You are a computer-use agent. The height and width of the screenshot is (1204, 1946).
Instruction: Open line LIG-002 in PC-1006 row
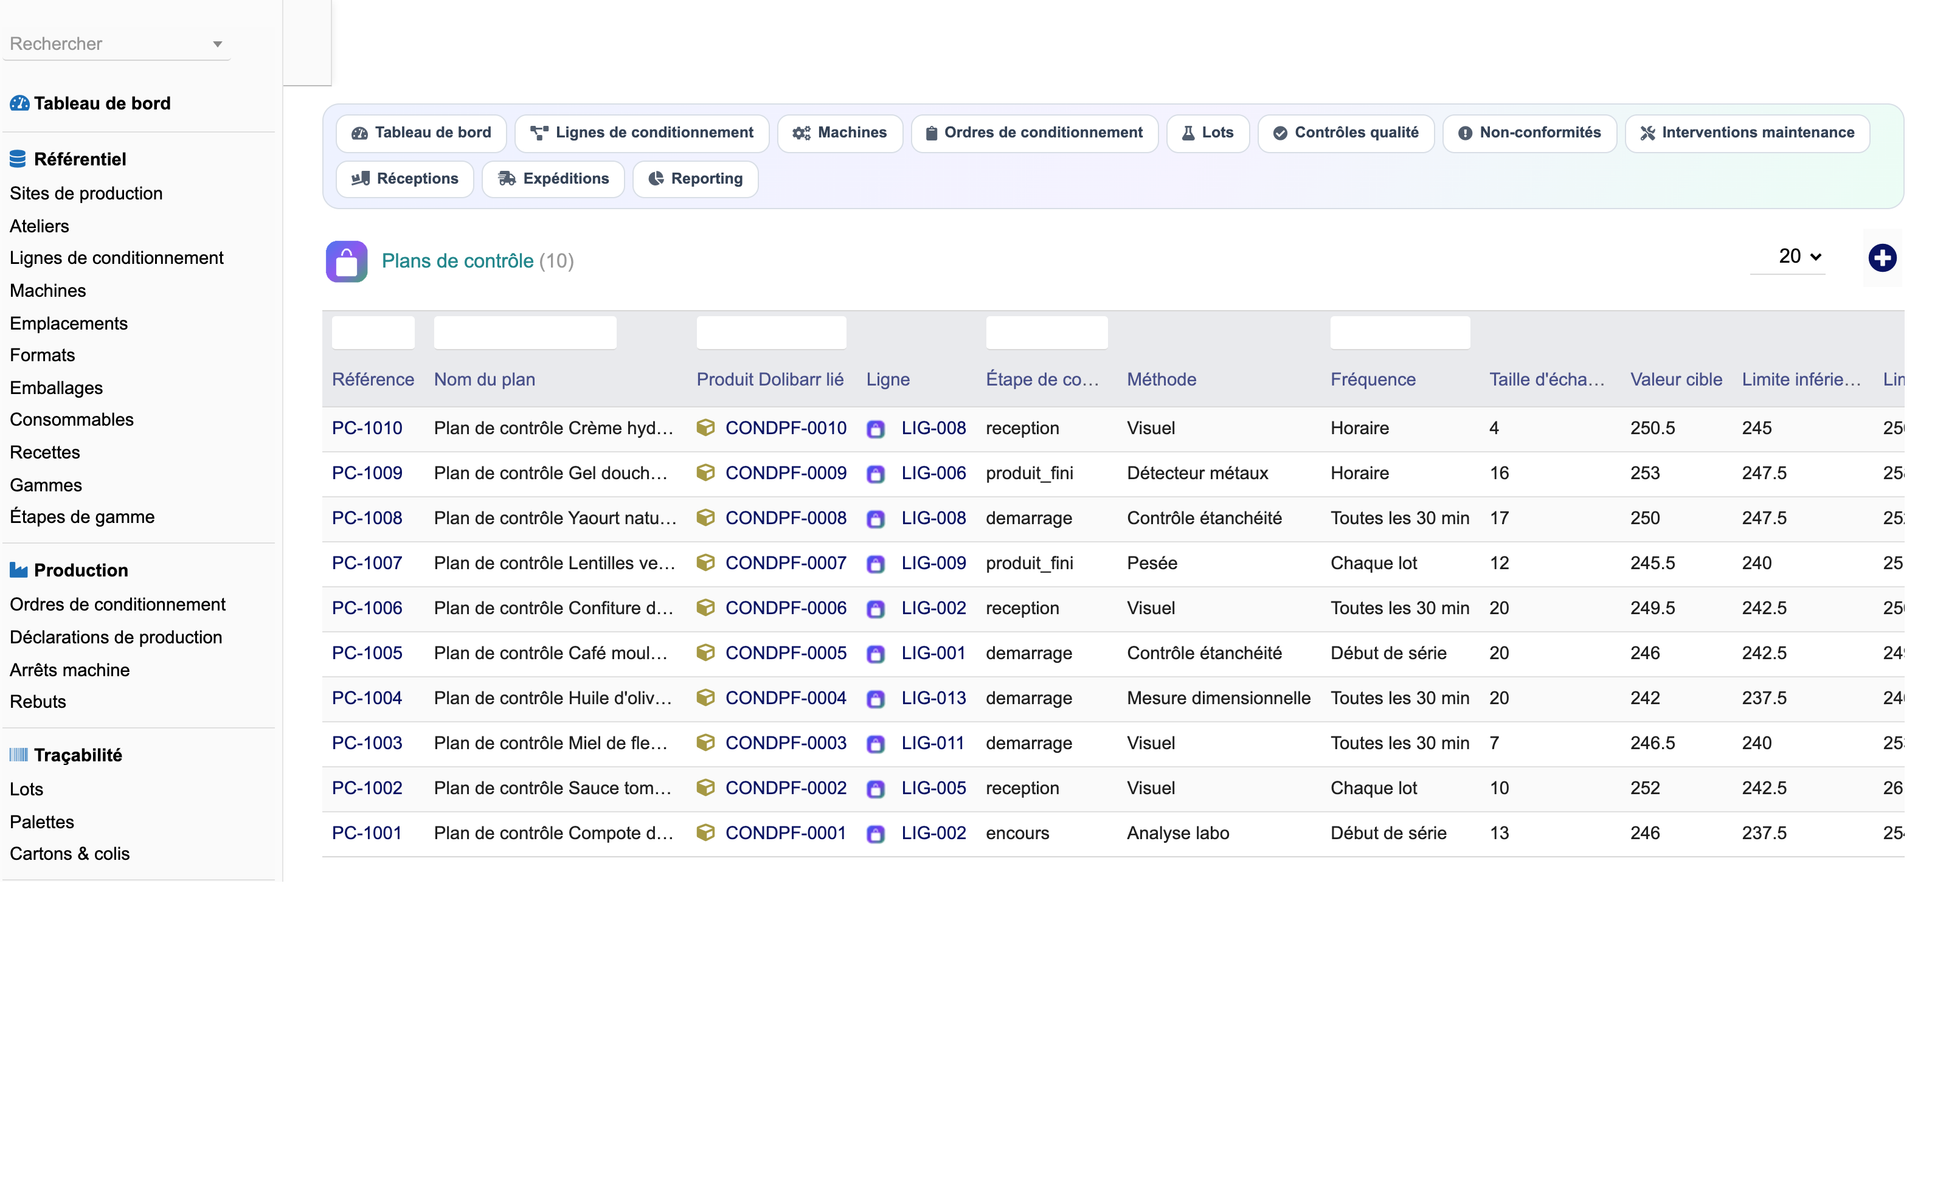pos(933,608)
